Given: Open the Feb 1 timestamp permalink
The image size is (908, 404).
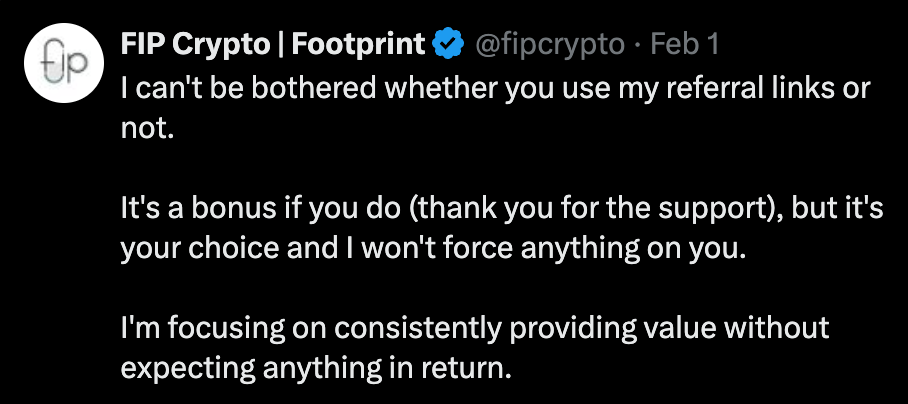Looking at the screenshot, I should [x=685, y=45].
